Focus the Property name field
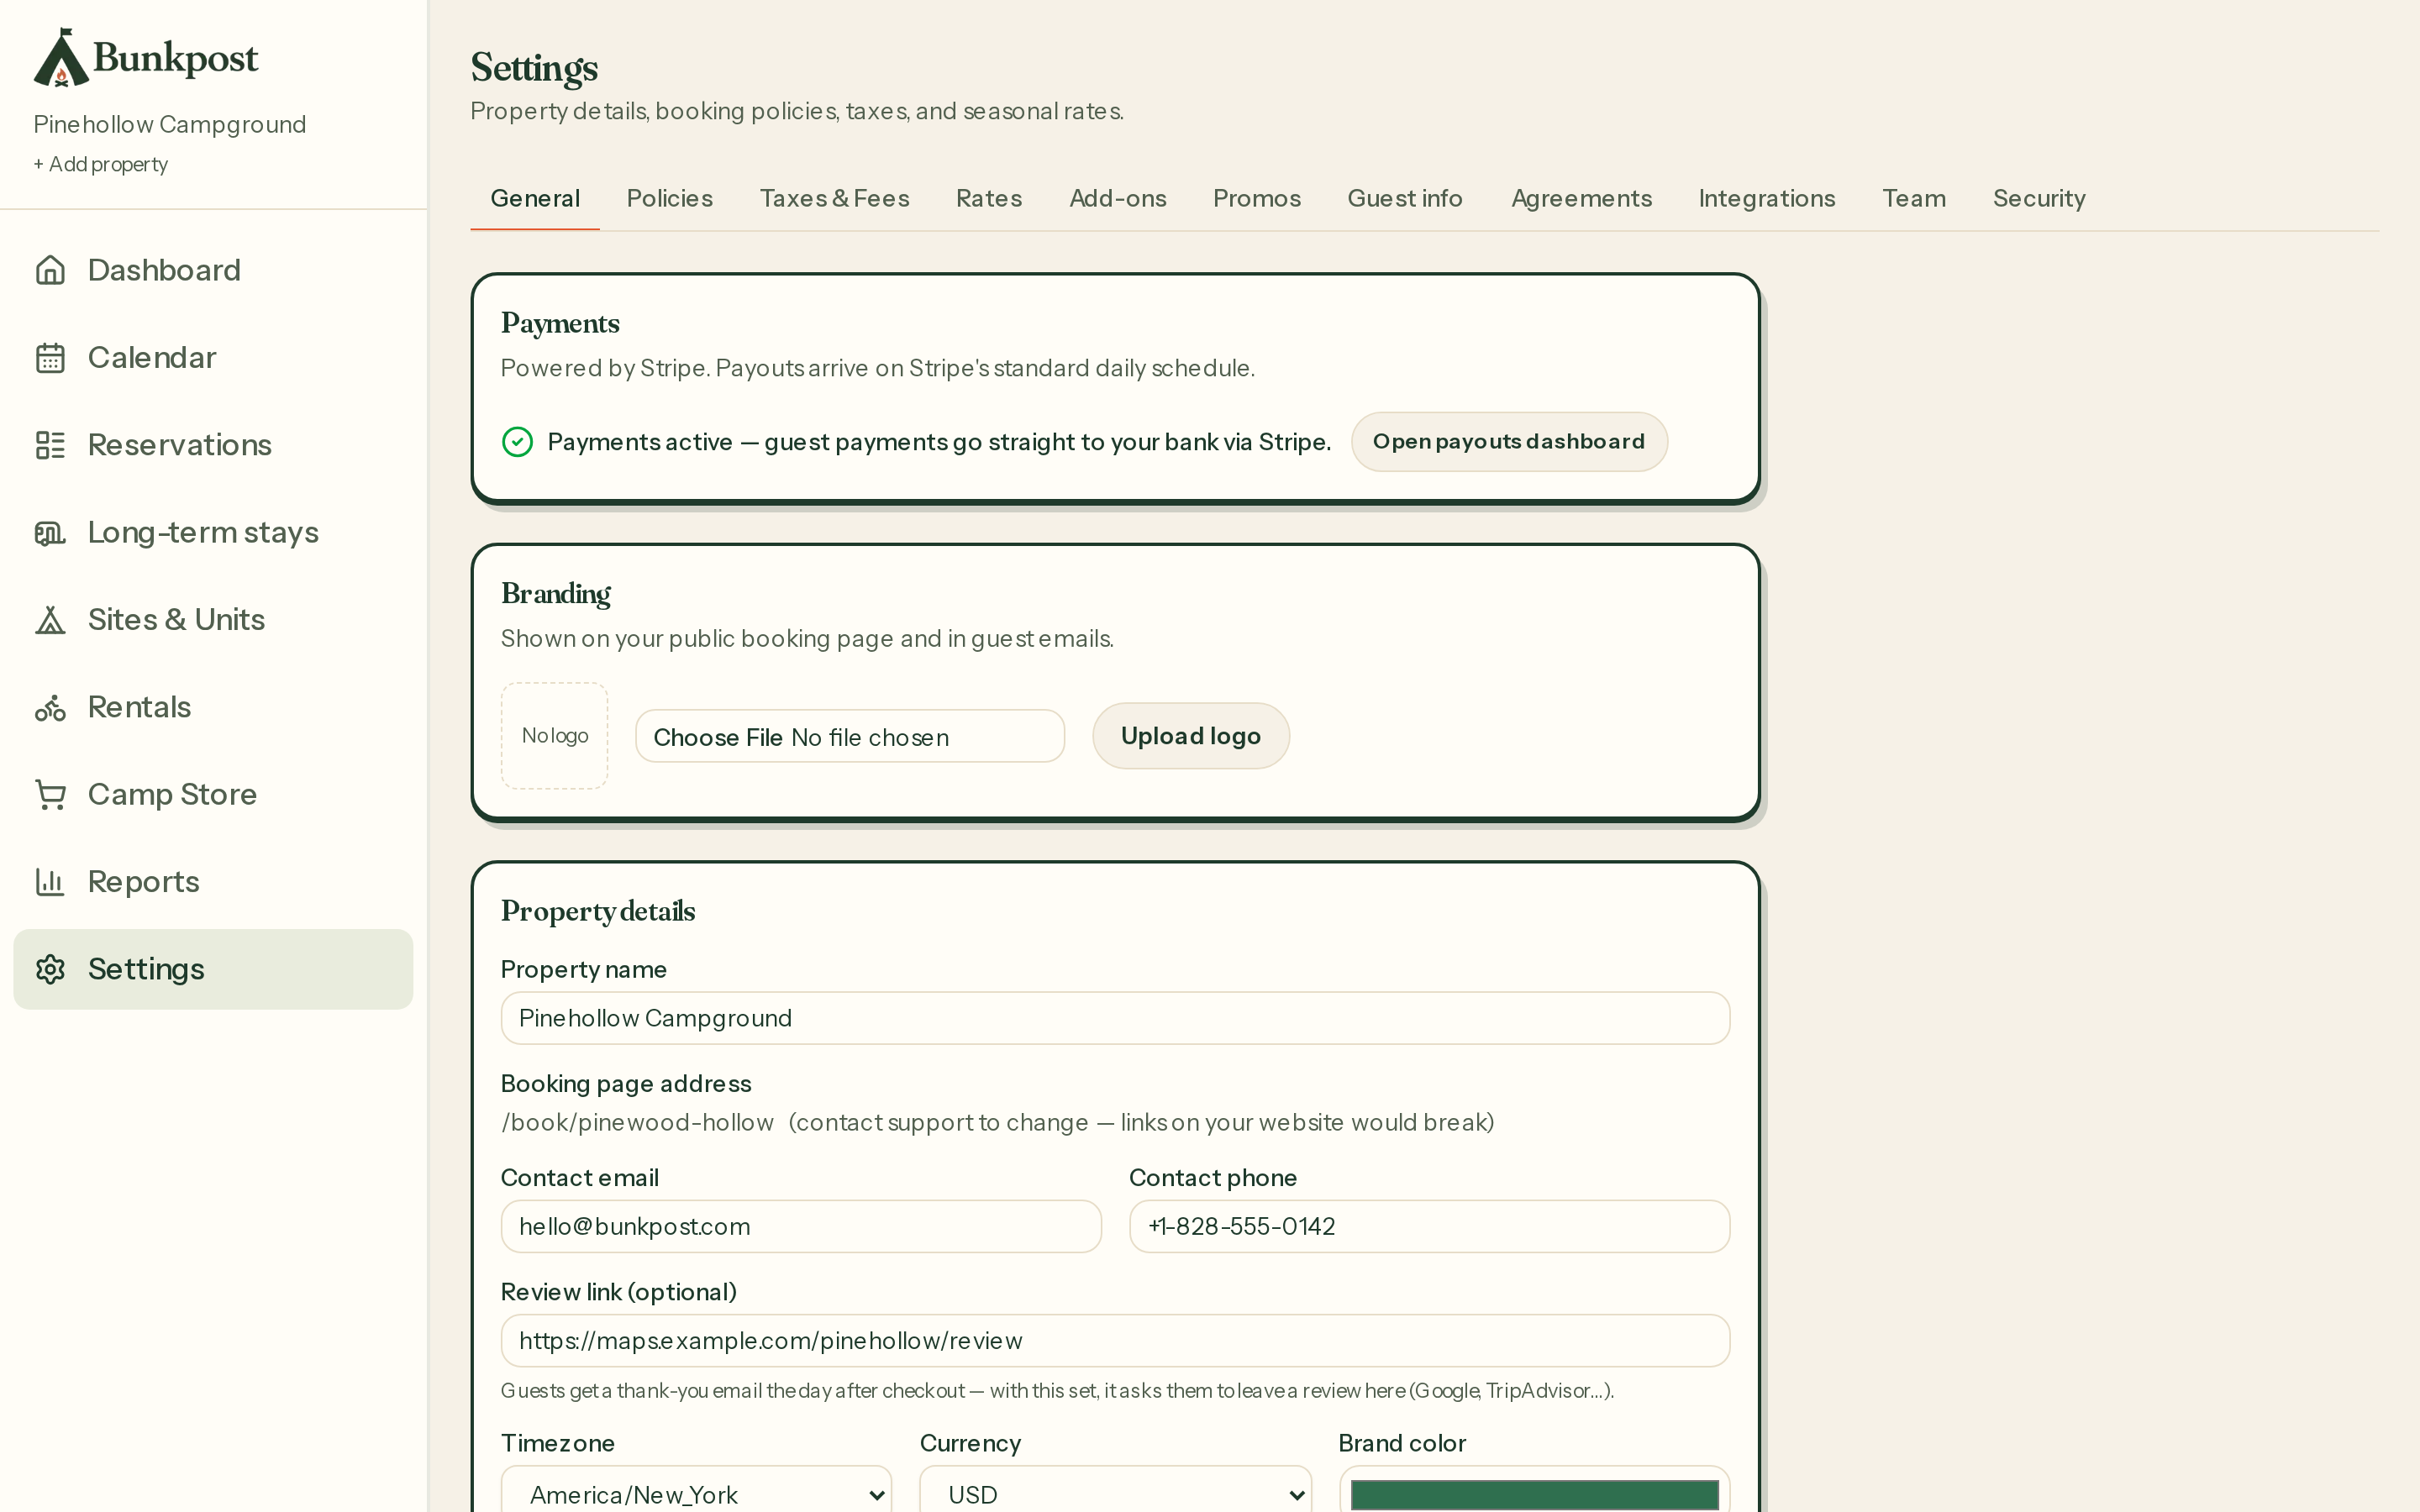This screenshot has height=1512, width=2420. (1115, 1018)
